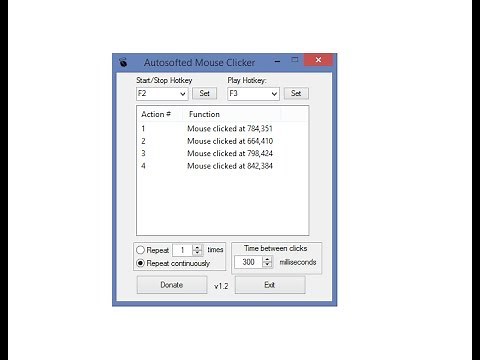
Task: Click the Function column header
Action: coord(232,114)
